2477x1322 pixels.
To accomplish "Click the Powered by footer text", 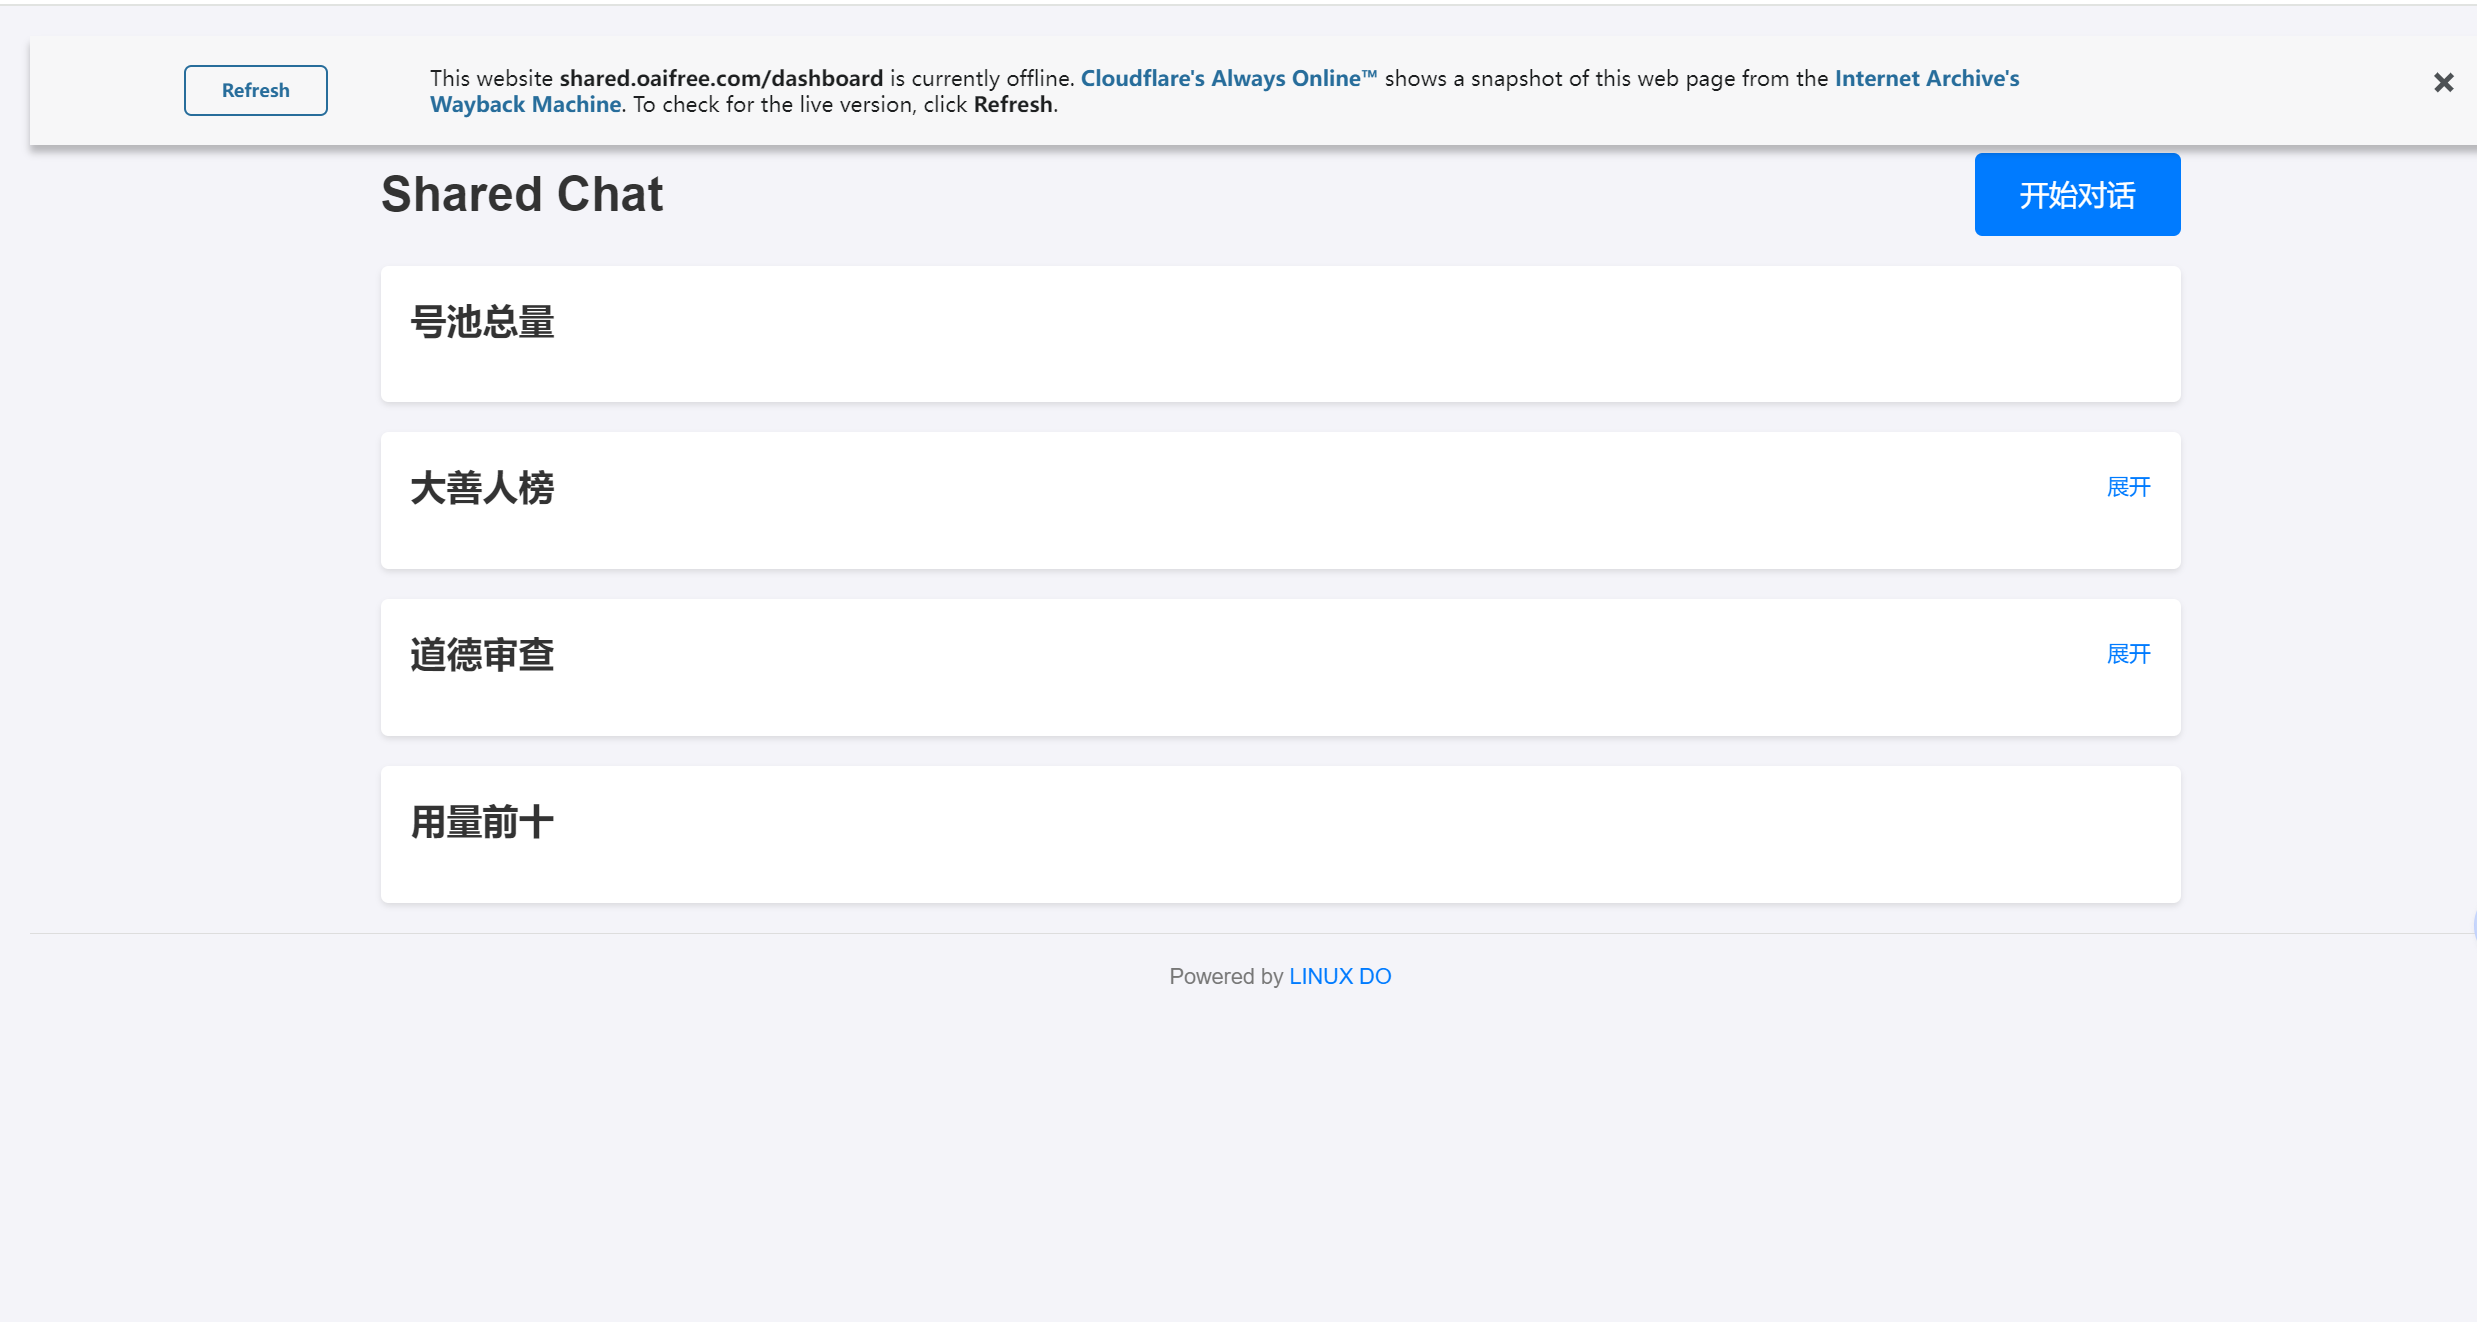I will pyautogui.click(x=1226, y=976).
